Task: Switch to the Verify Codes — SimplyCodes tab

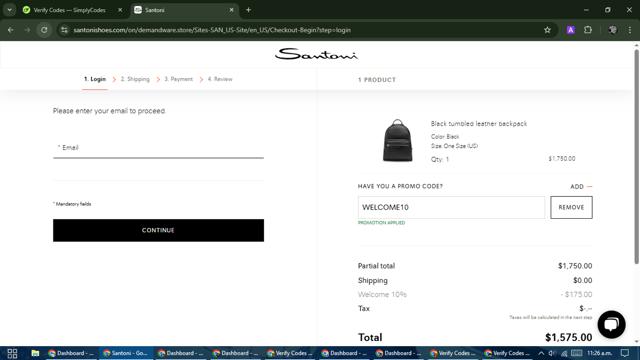Action: [x=69, y=10]
